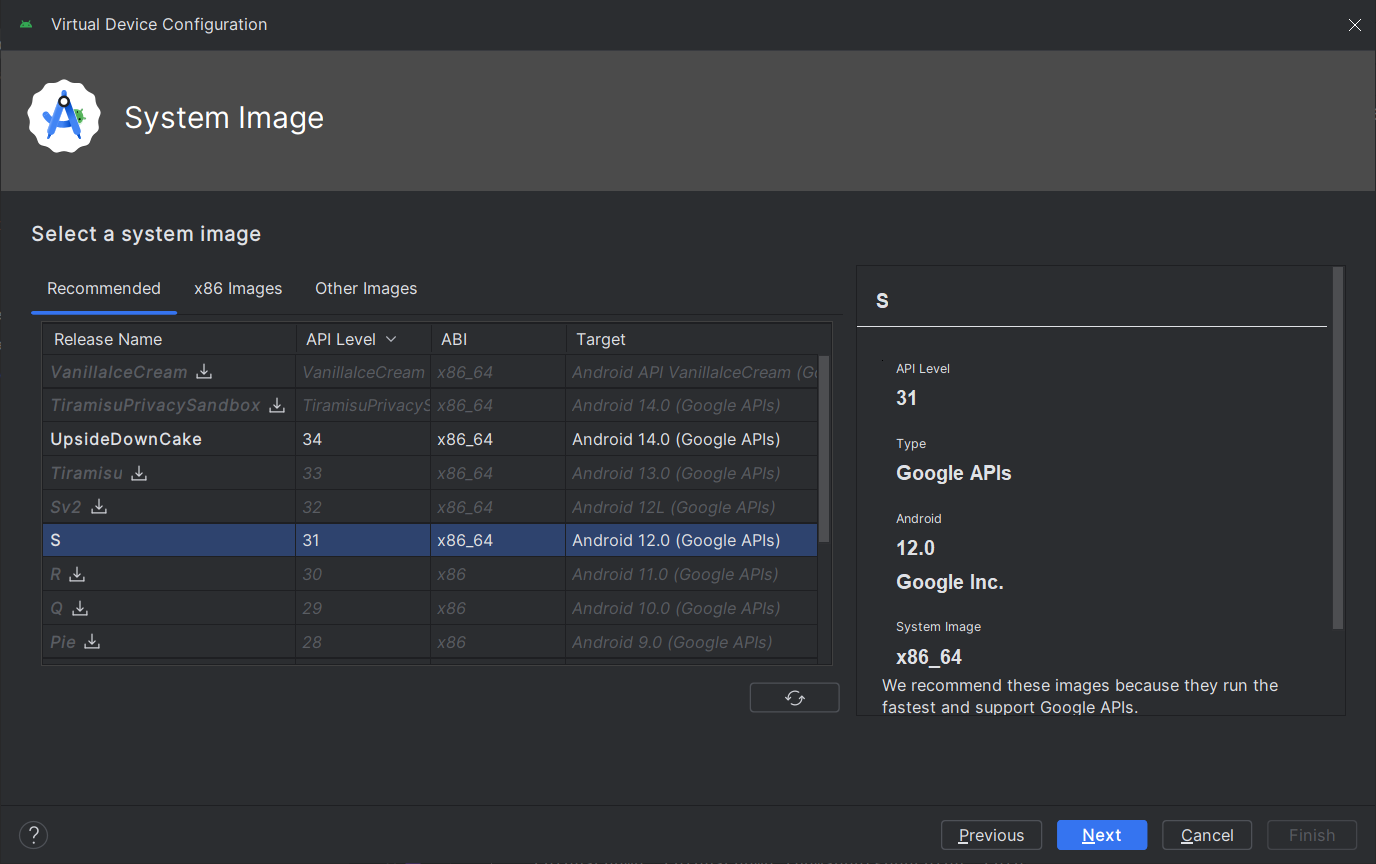
Task: Open help with the question mark icon
Action: 33,835
